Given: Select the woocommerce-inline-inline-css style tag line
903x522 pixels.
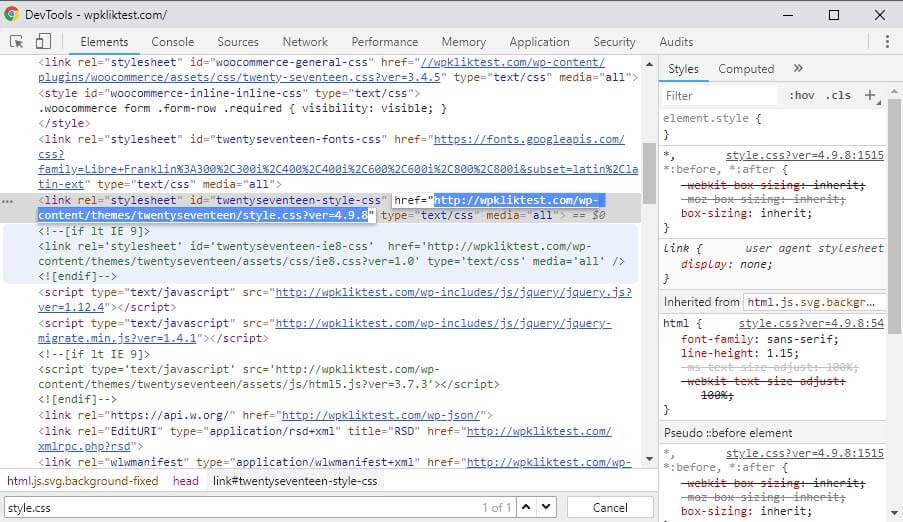Looking at the screenshot, I should point(229,93).
